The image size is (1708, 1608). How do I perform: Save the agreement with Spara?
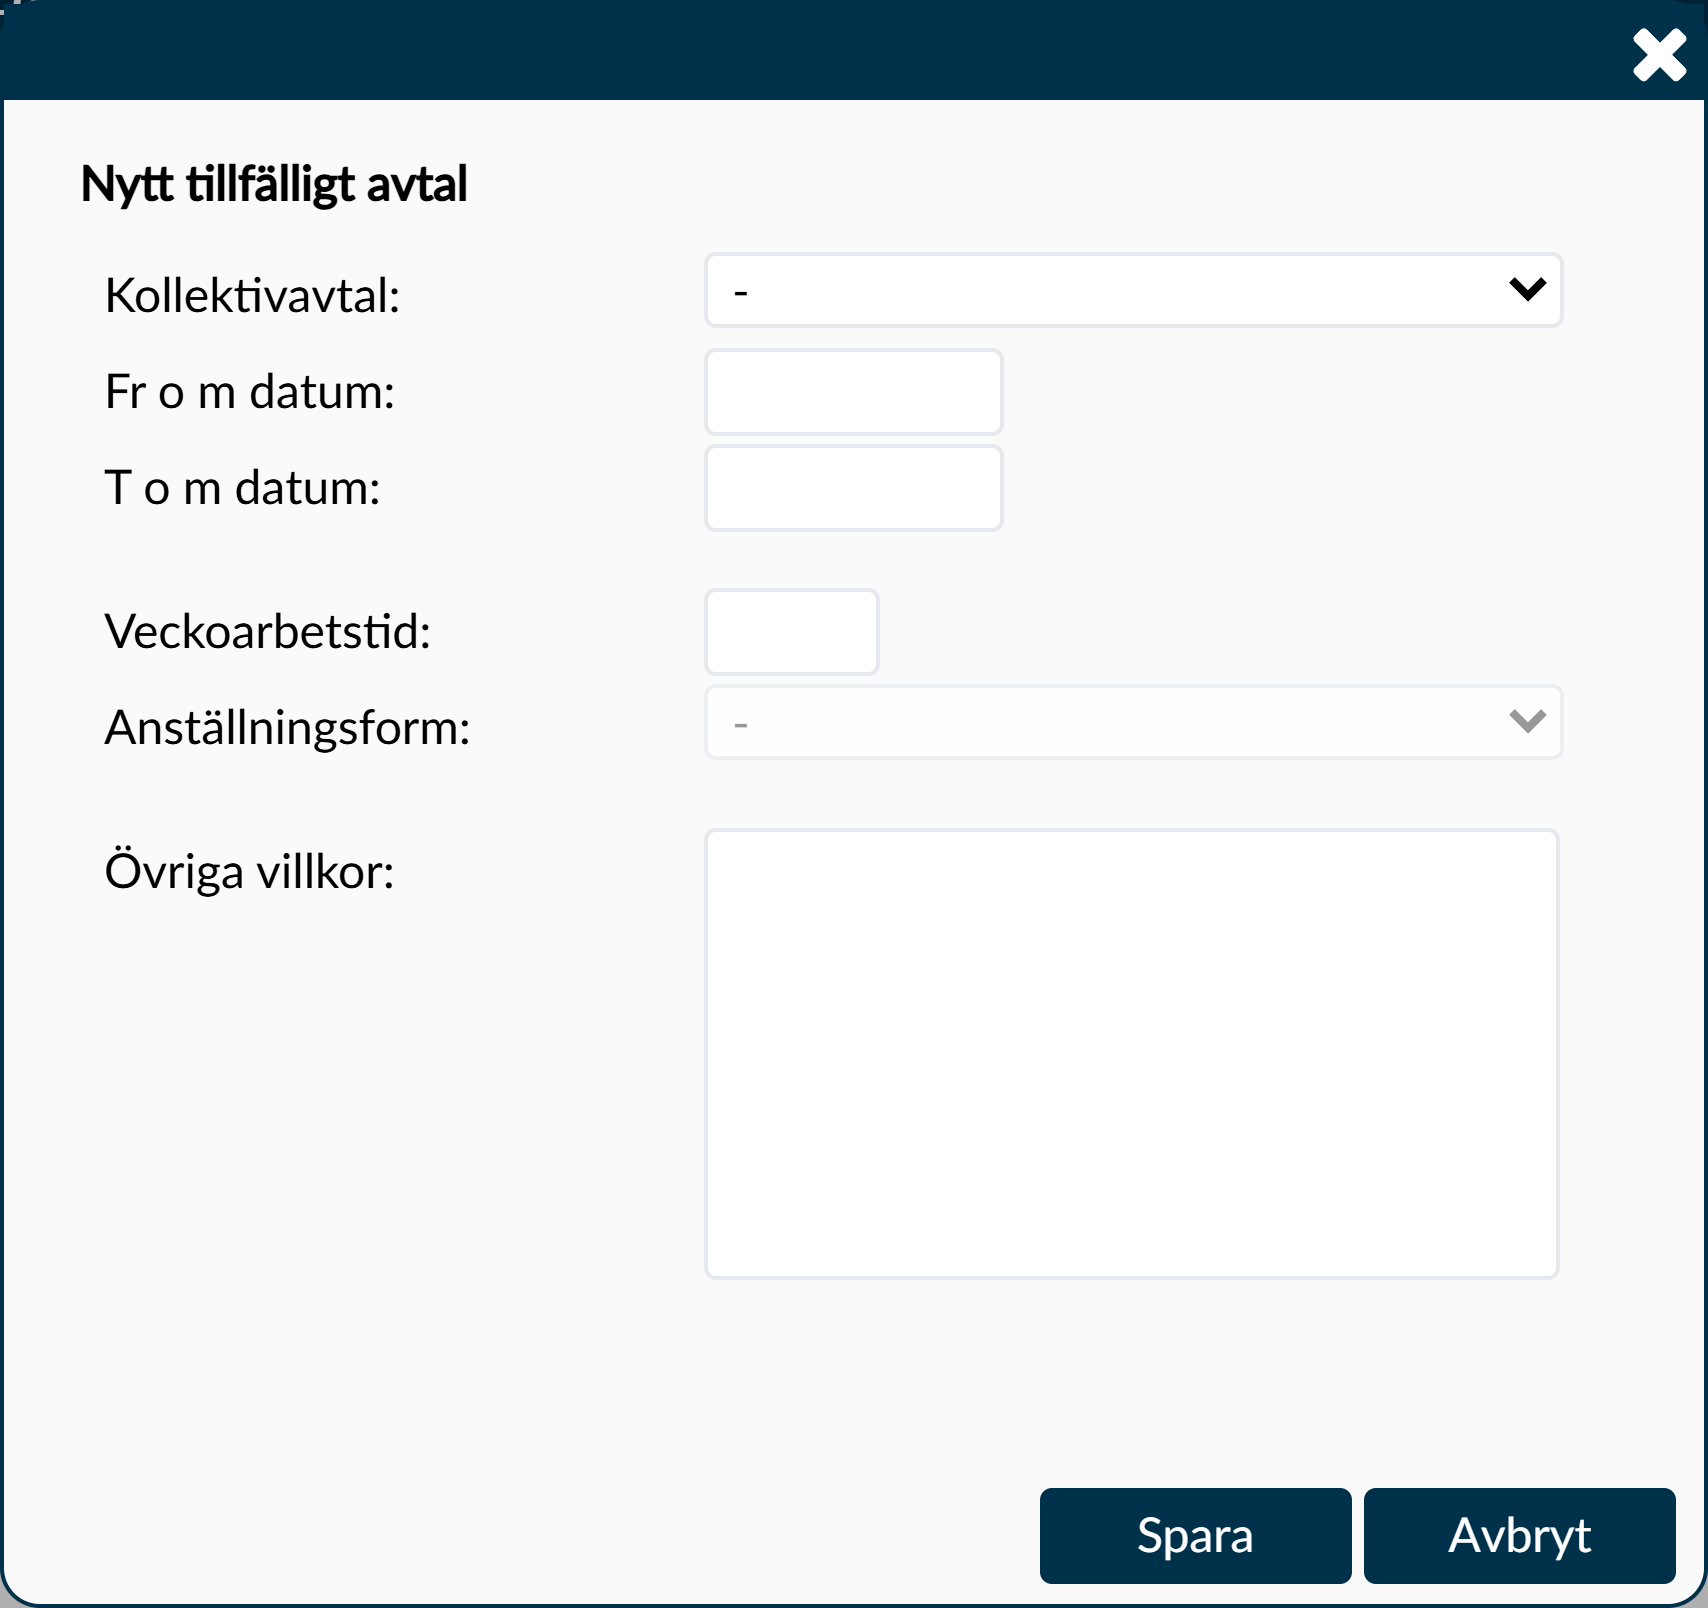(1195, 1536)
